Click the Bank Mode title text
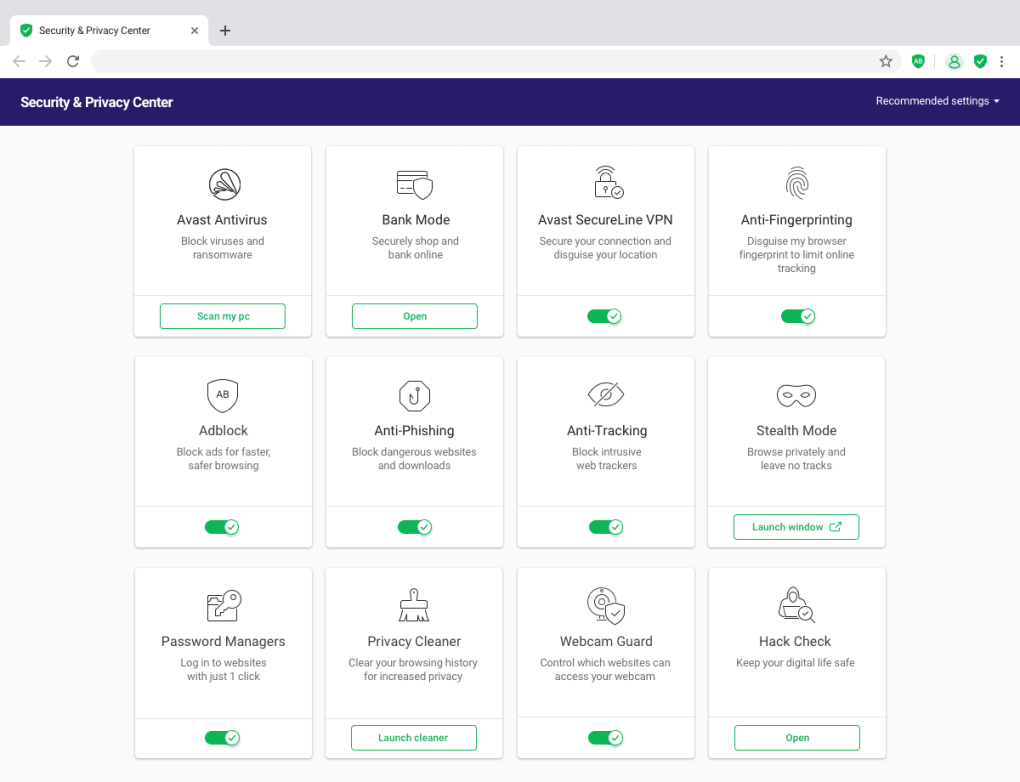The width and height of the screenshot is (1020, 782). pyautogui.click(x=416, y=220)
